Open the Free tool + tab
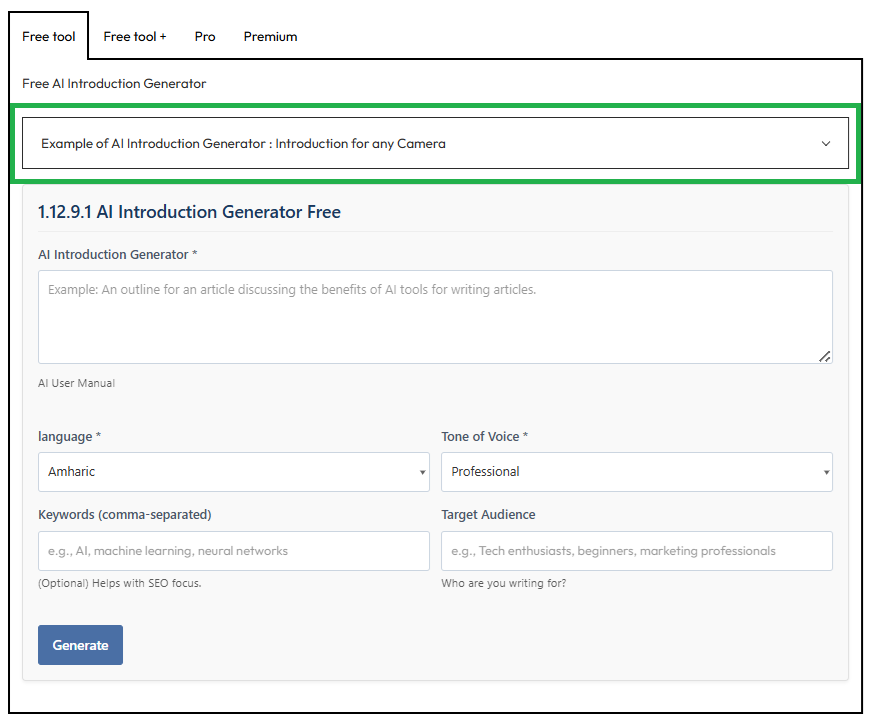Image resolution: width=871 pixels, height=726 pixels. (135, 36)
